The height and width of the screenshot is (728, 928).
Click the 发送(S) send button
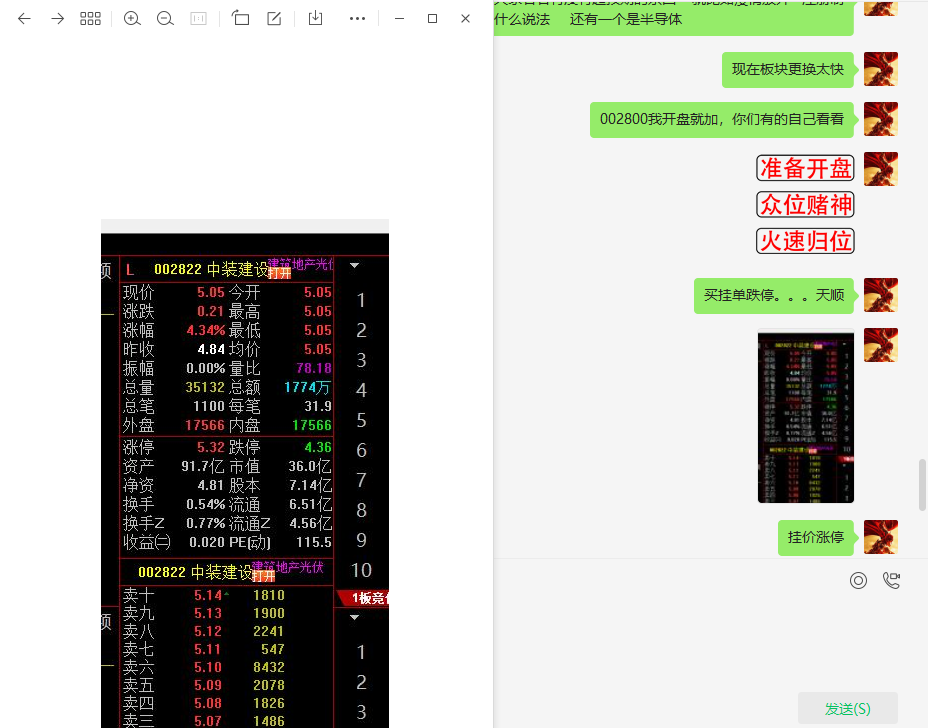[848, 708]
